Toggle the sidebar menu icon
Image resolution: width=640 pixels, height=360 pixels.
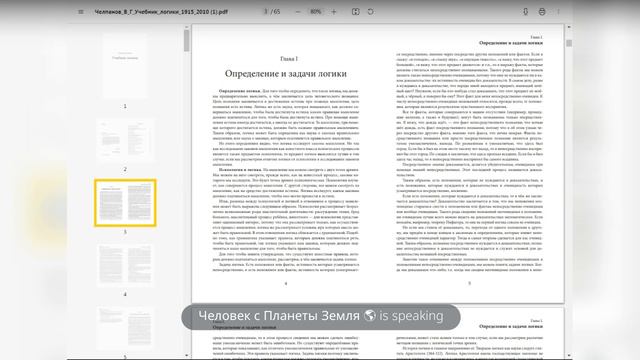[x=81, y=12]
